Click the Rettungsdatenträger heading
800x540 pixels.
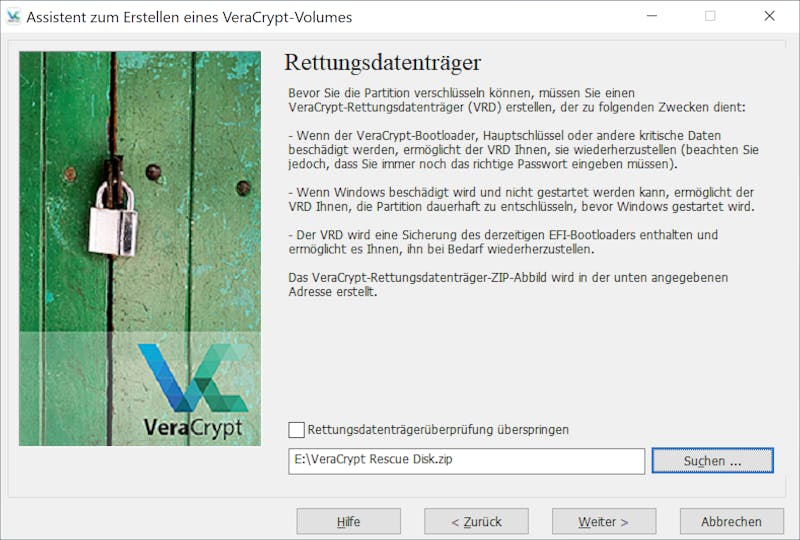click(382, 63)
